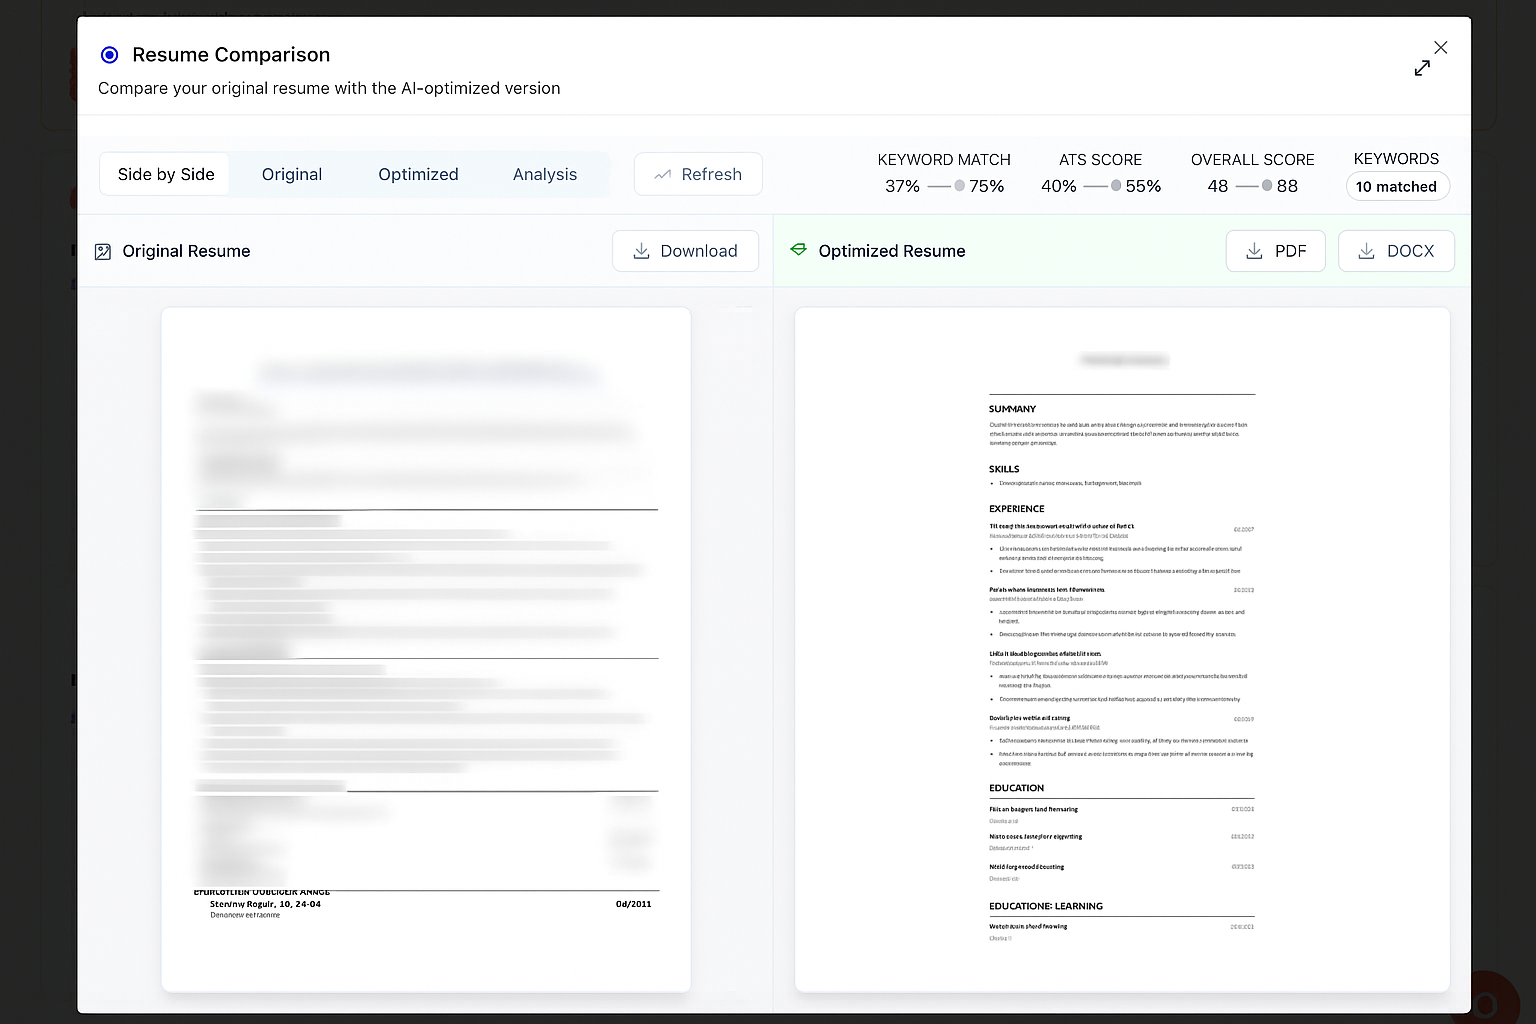The image size is (1536, 1024).
Task: Open the optimized resume preview thumbnail
Action: [1121, 648]
